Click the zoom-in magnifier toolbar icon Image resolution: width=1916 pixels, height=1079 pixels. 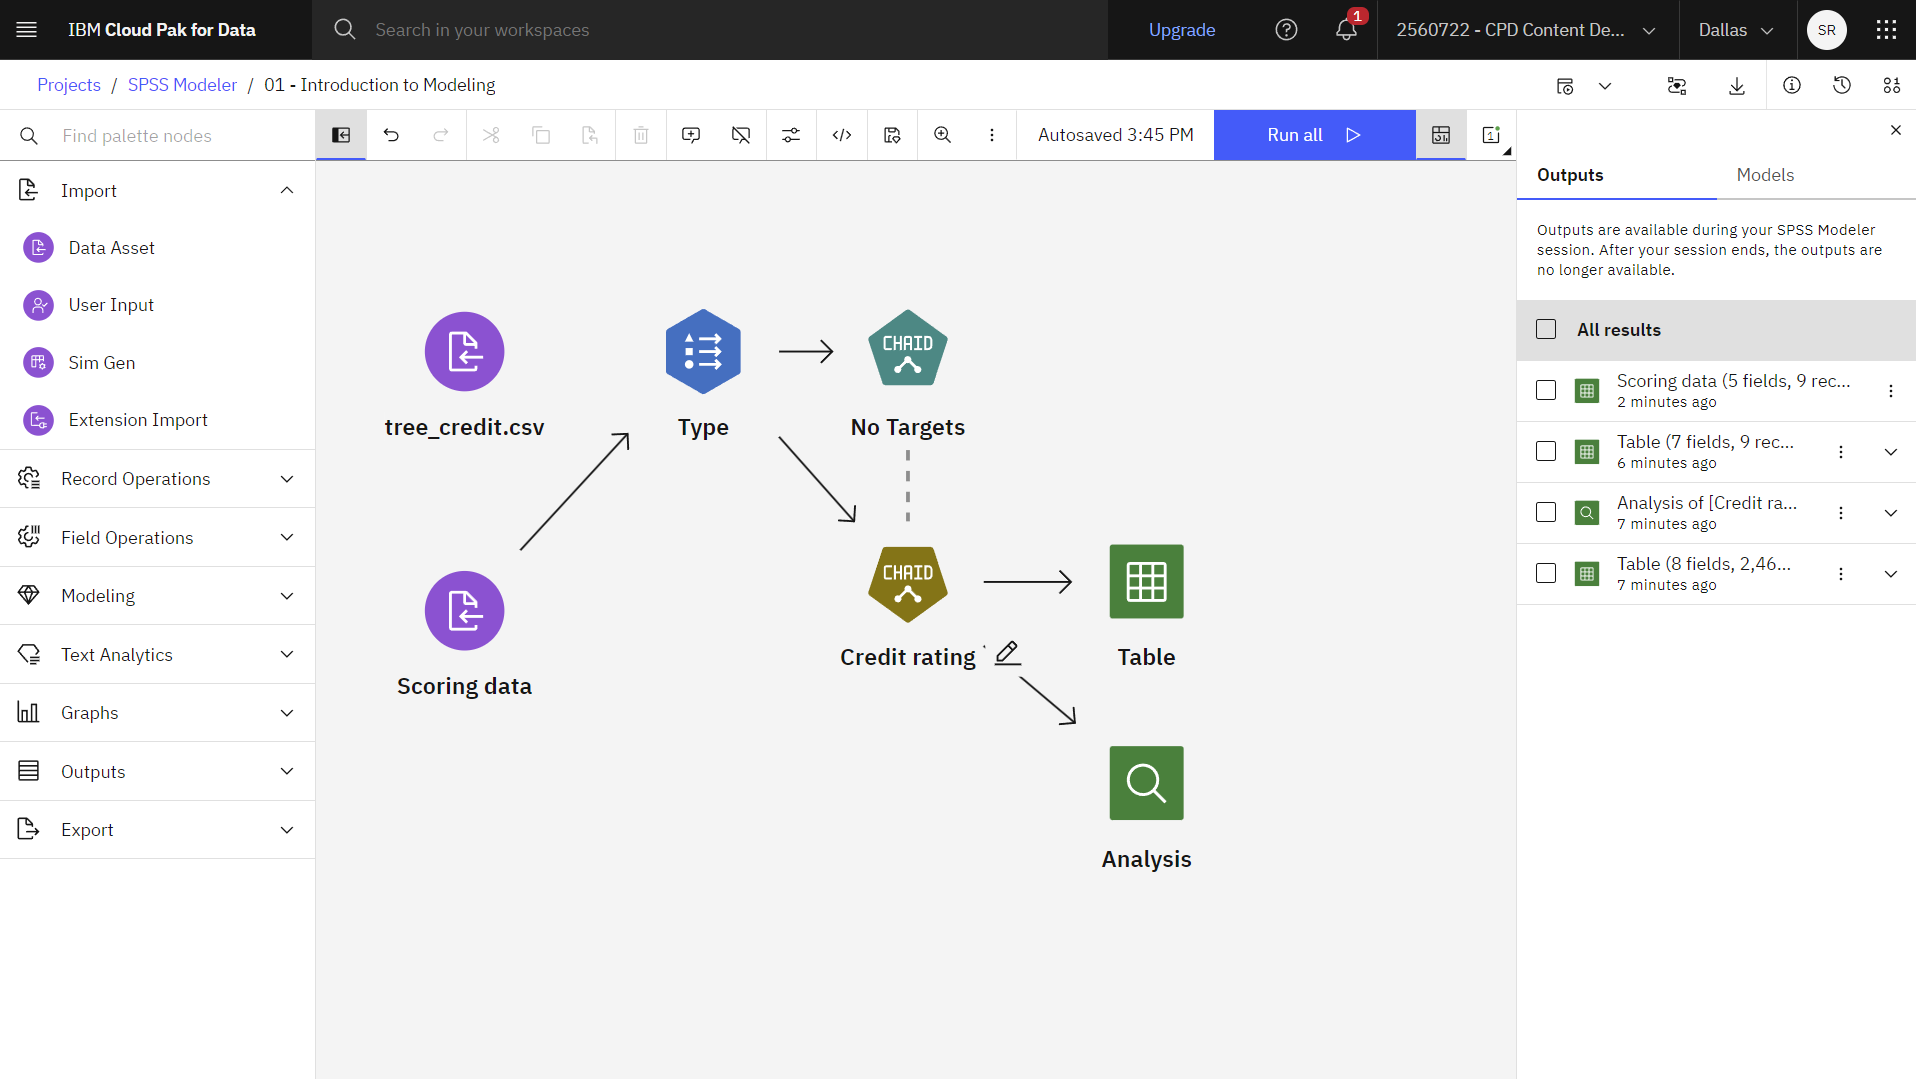[942, 135]
